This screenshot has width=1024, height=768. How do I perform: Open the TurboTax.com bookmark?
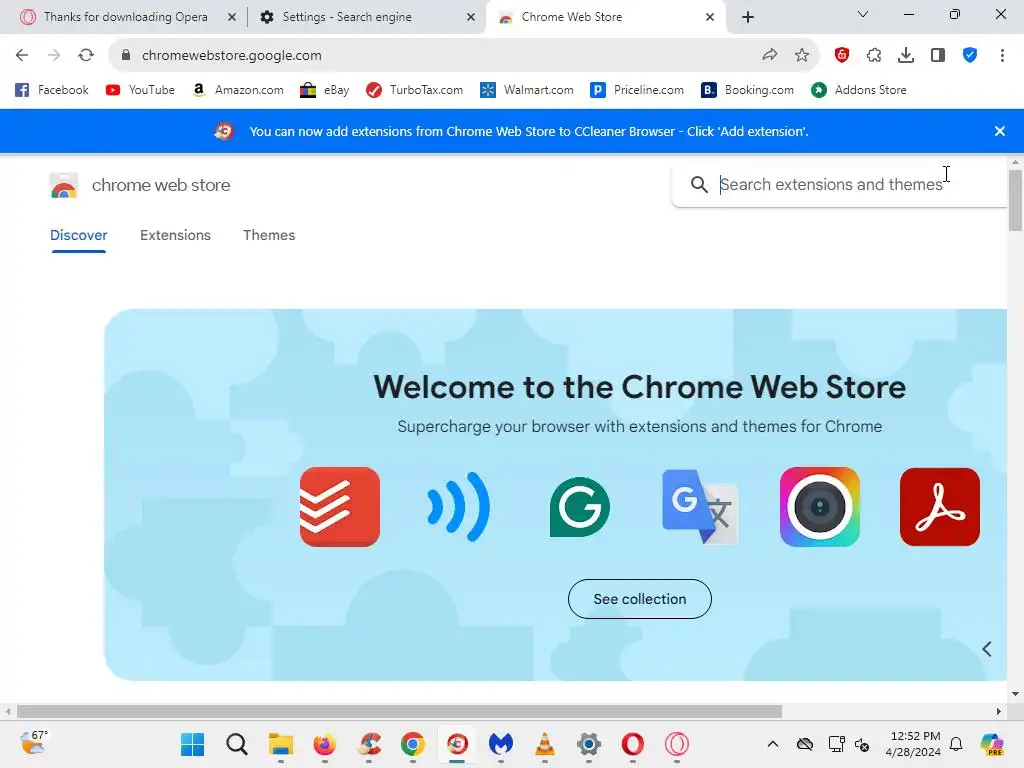(x=415, y=90)
